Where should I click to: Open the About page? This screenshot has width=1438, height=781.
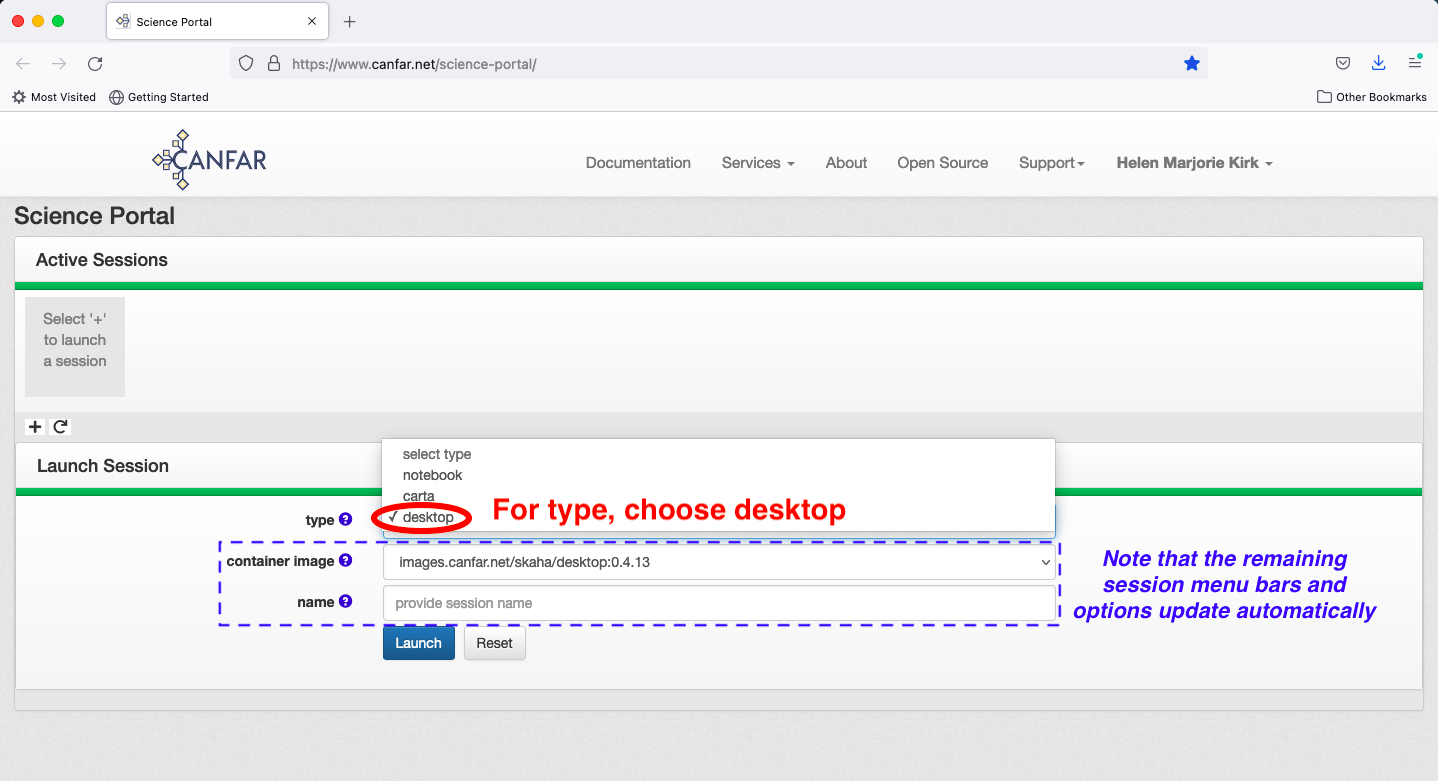(846, 163)
